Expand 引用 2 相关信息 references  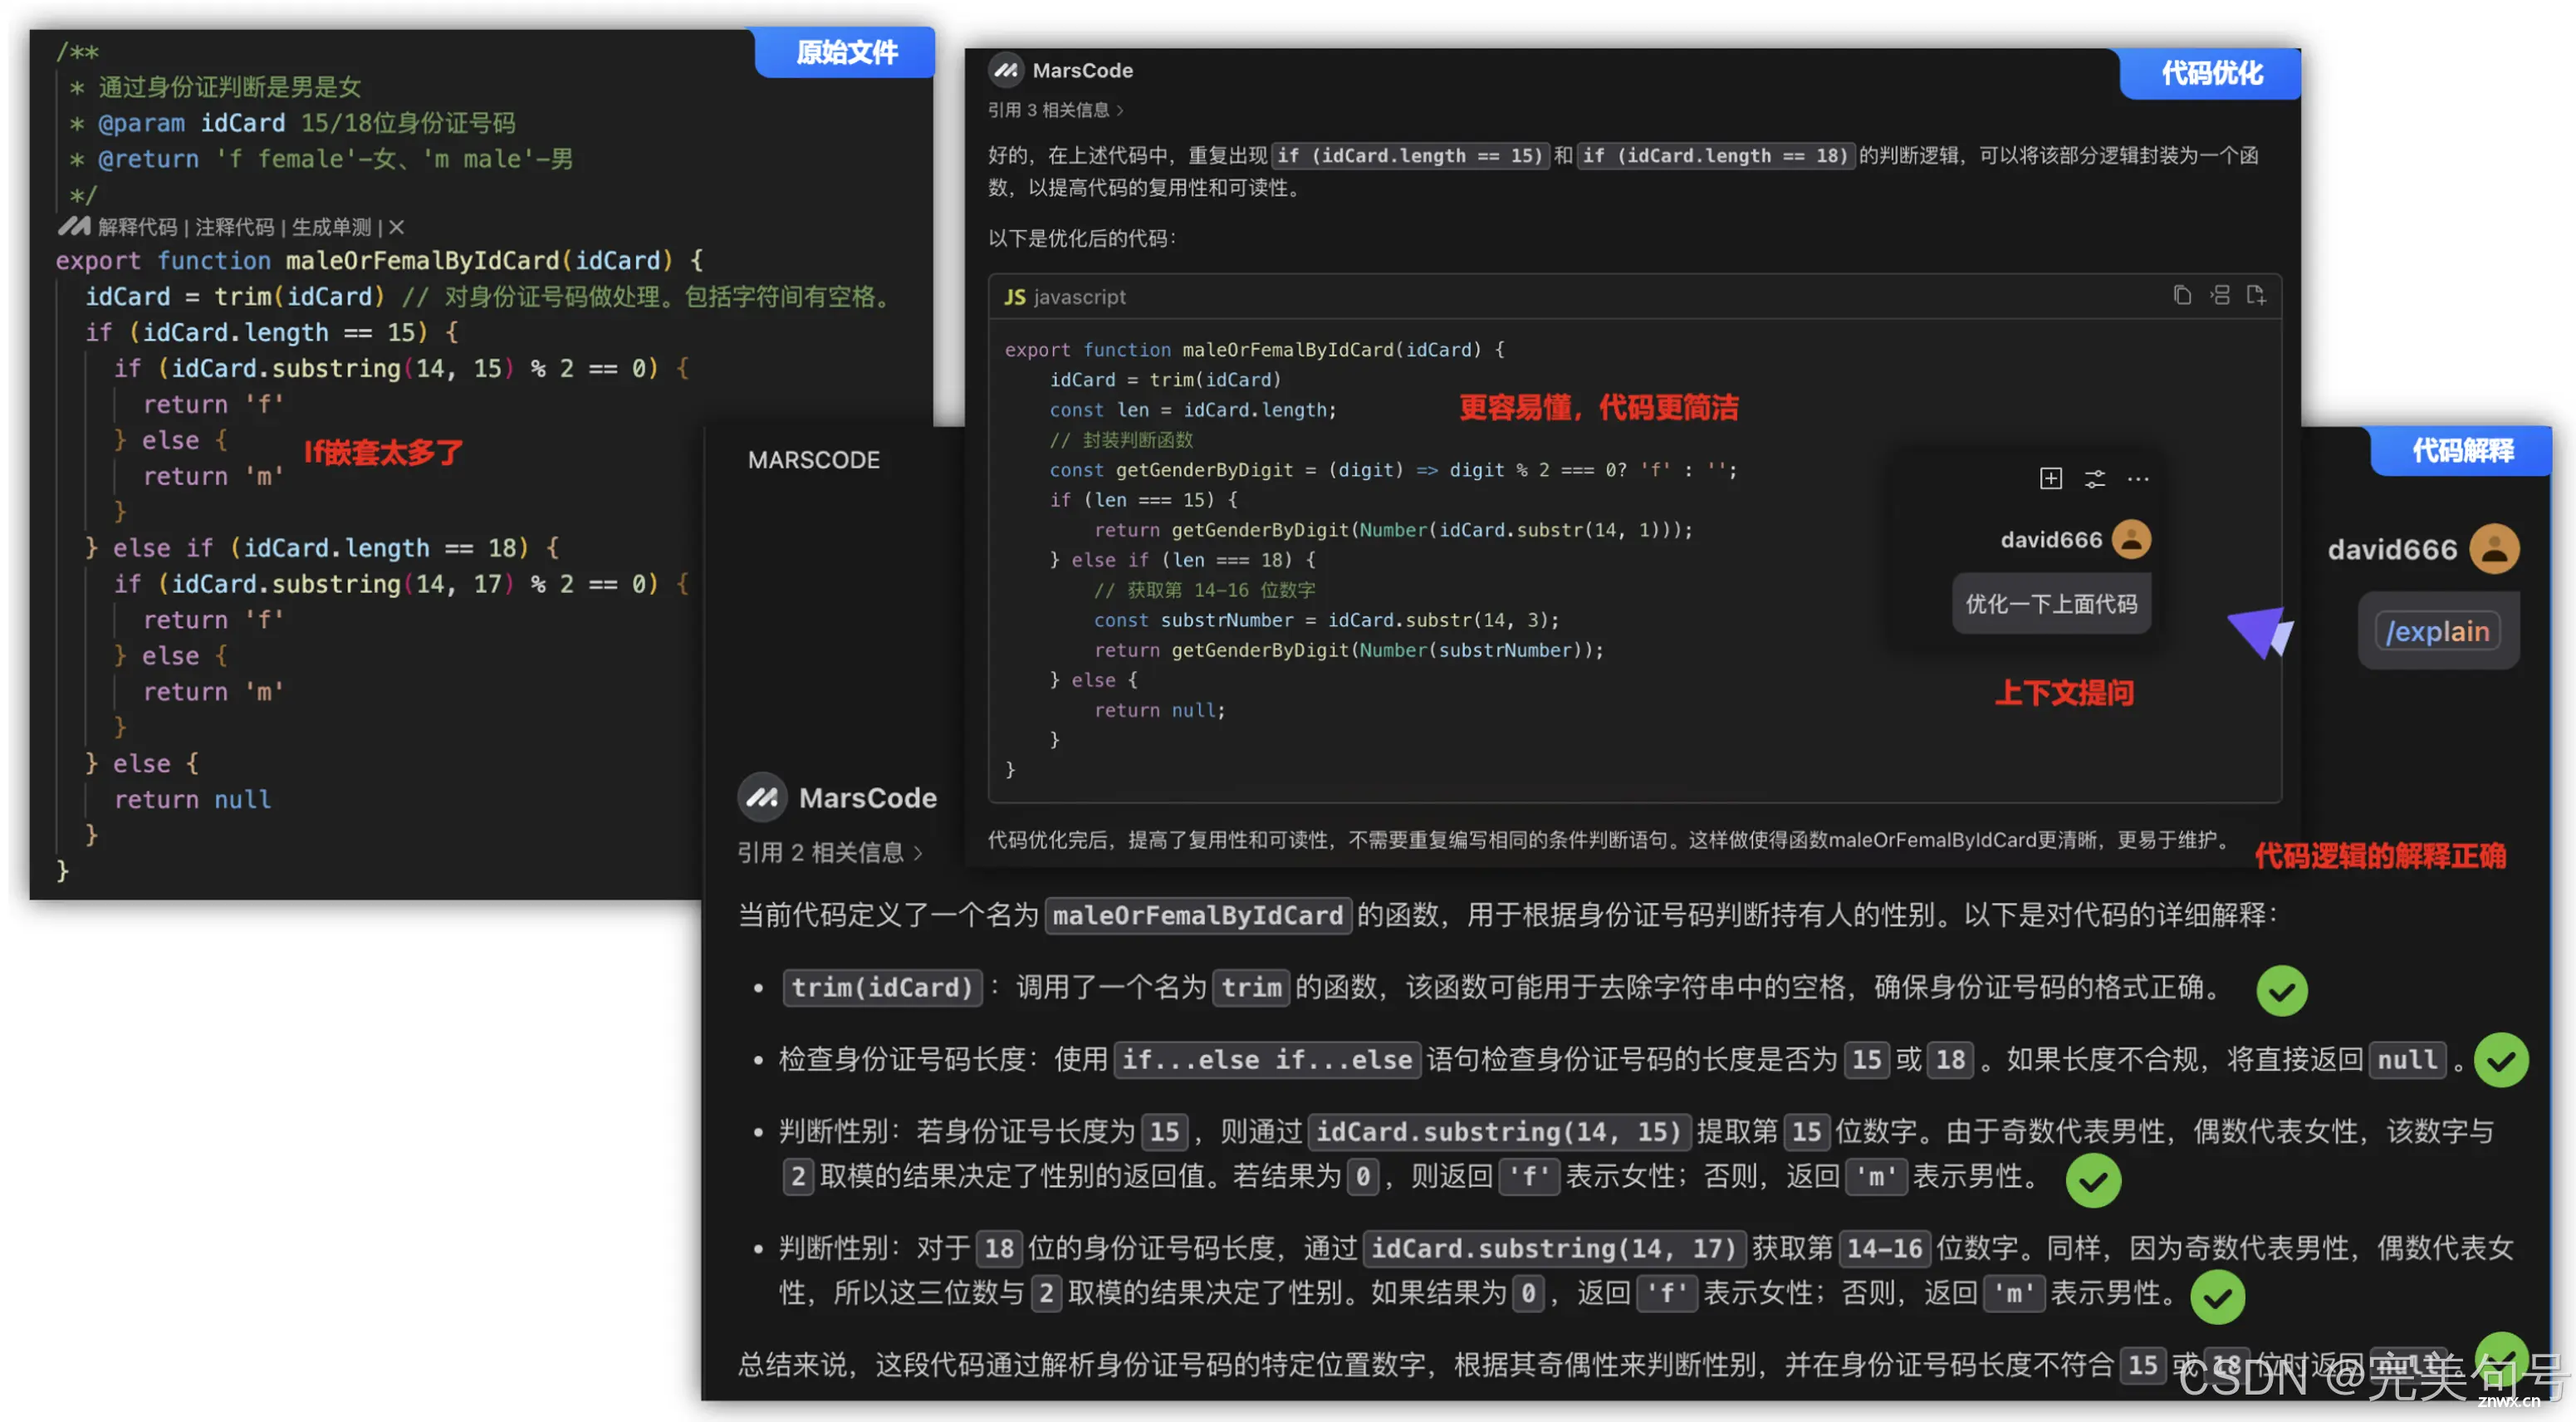click(830, 852)
